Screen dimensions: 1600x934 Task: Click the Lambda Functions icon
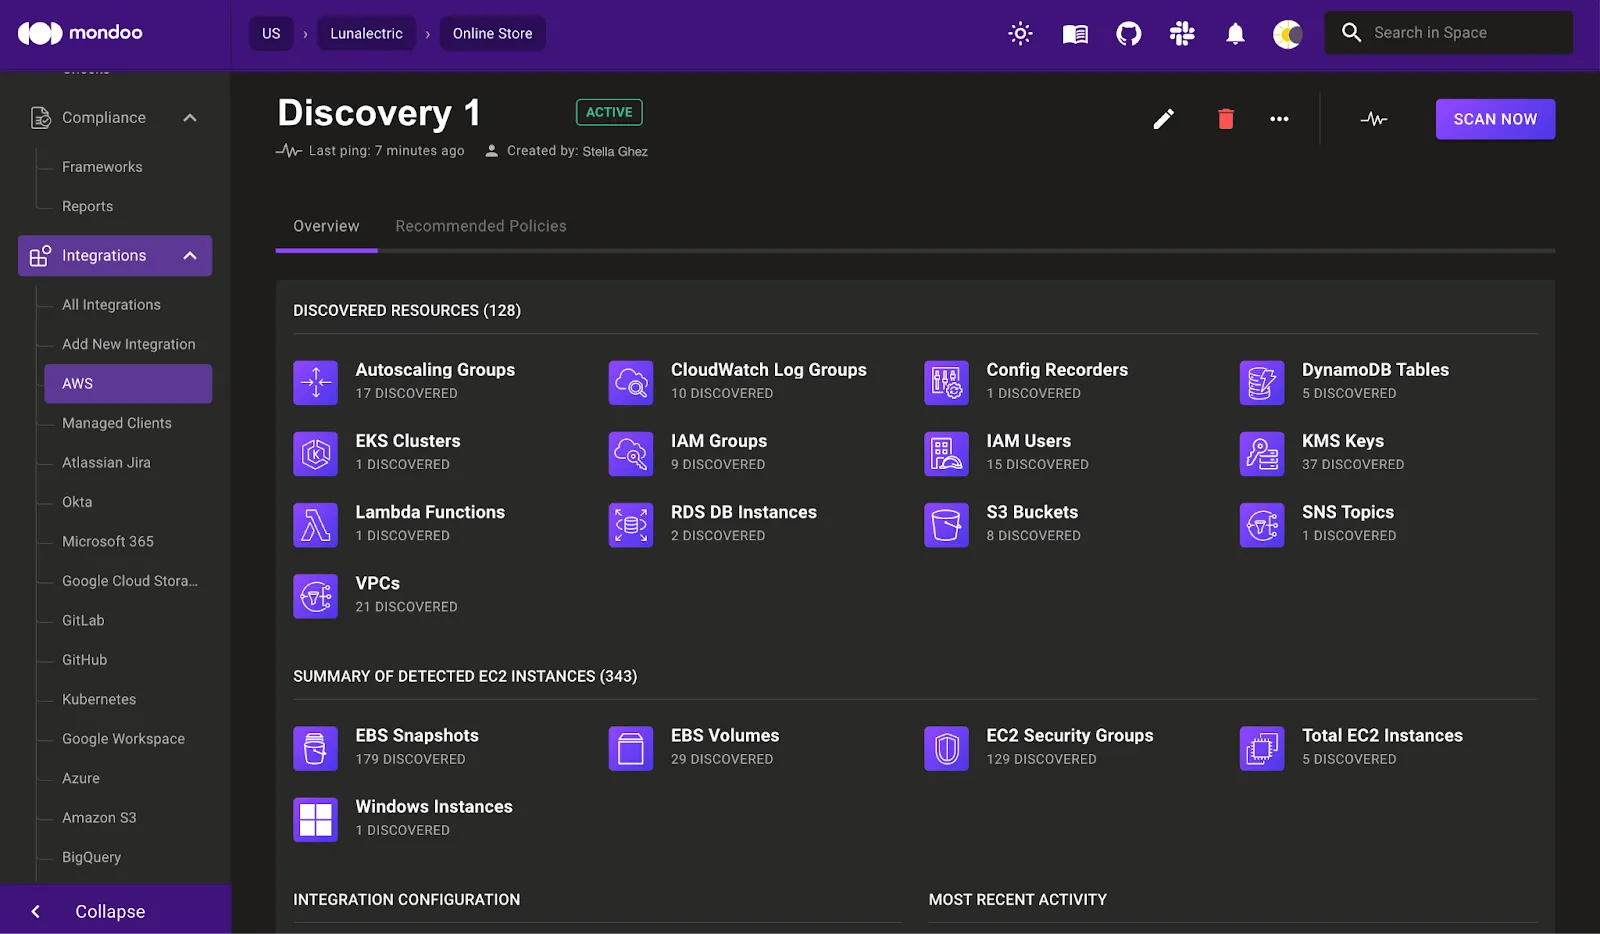coord(315,524)
